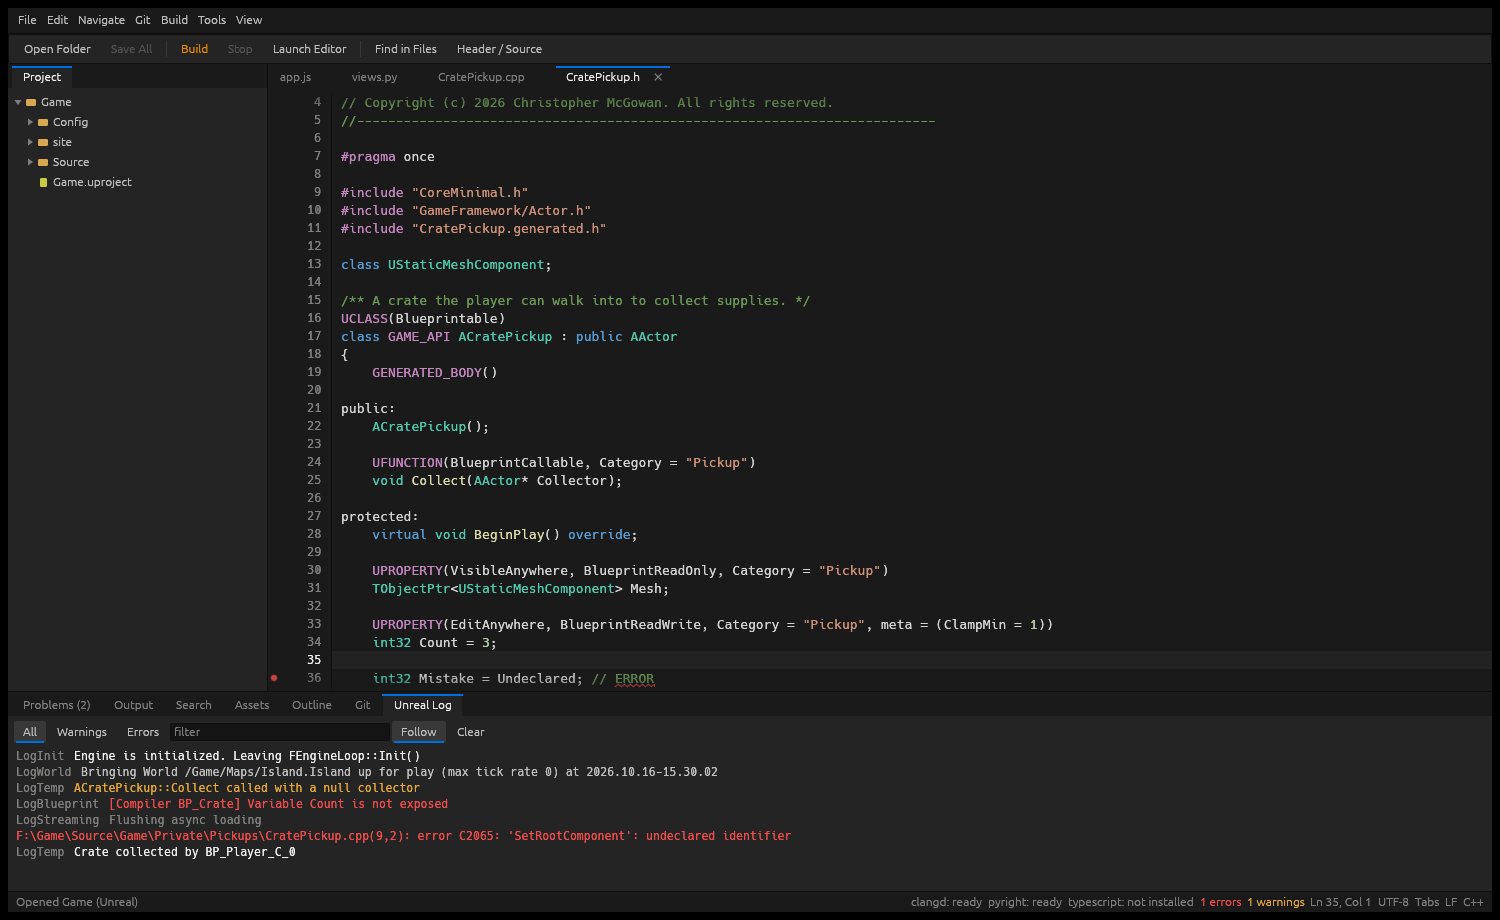The height and width of the screenshot is (920, 1500).
Task: Click the Build toolbar button
Action: [x=194, y=49]
